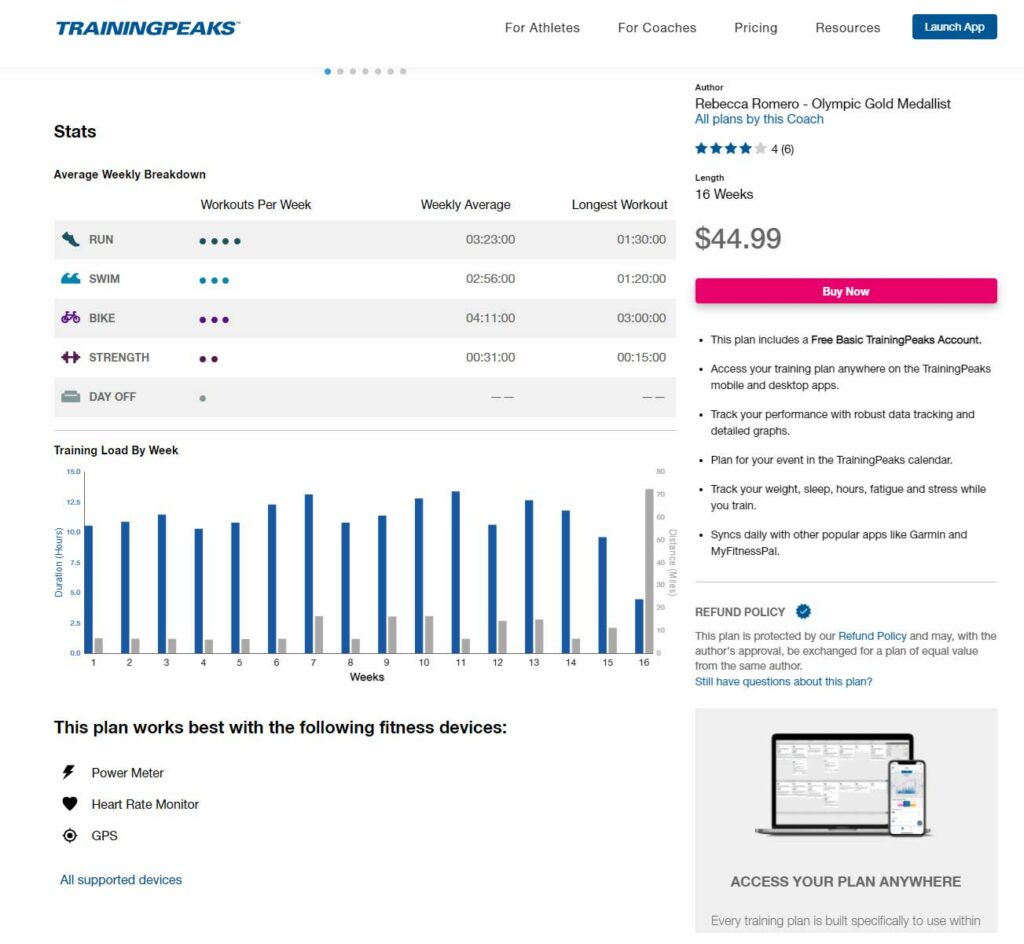Click strength longest workout 00:15:00

[x=641, y=357]
